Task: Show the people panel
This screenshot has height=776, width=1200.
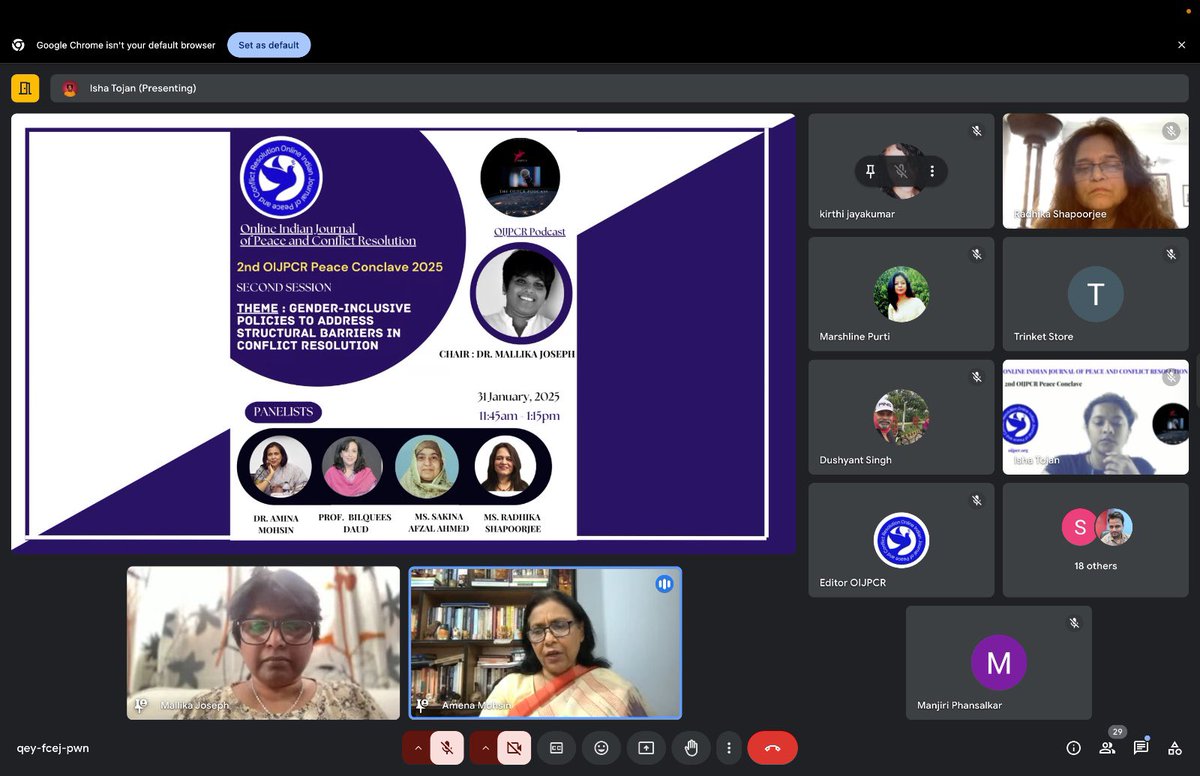Action: 1107,748
